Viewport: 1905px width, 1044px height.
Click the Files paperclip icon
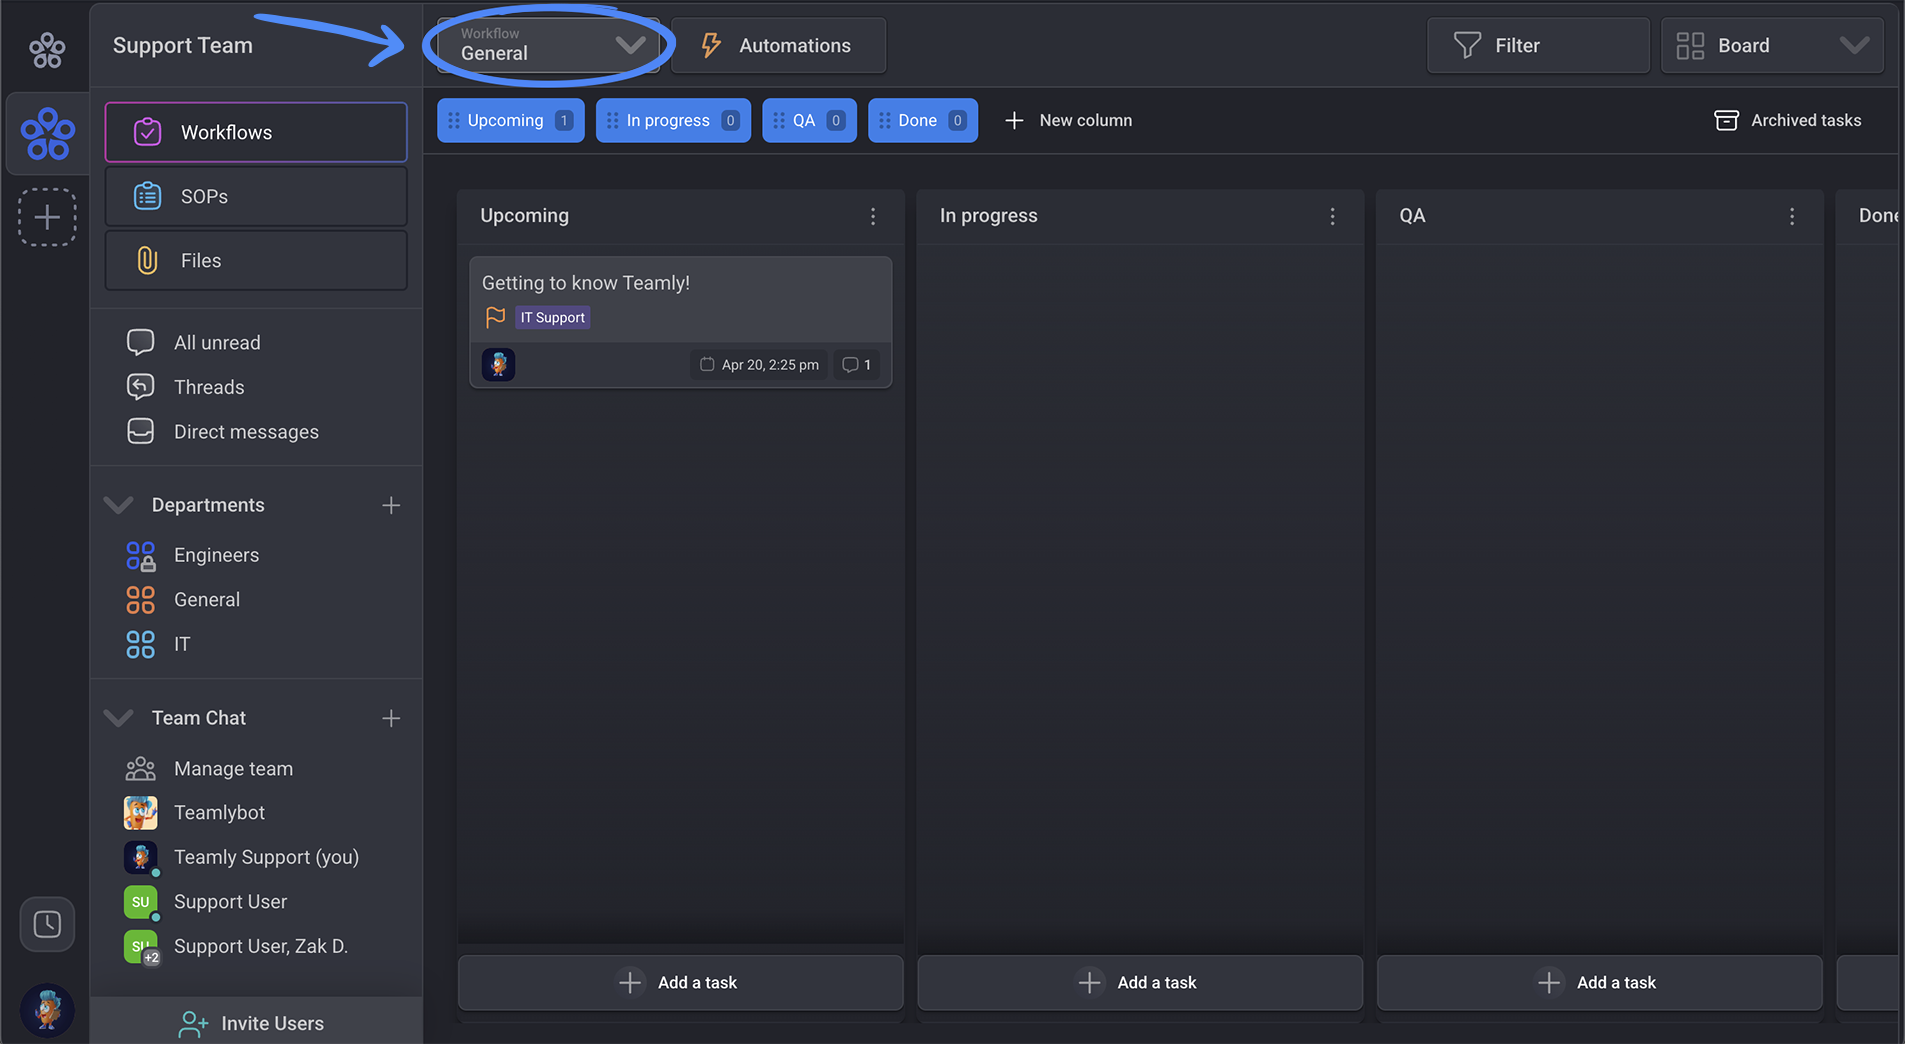(147, 260)
